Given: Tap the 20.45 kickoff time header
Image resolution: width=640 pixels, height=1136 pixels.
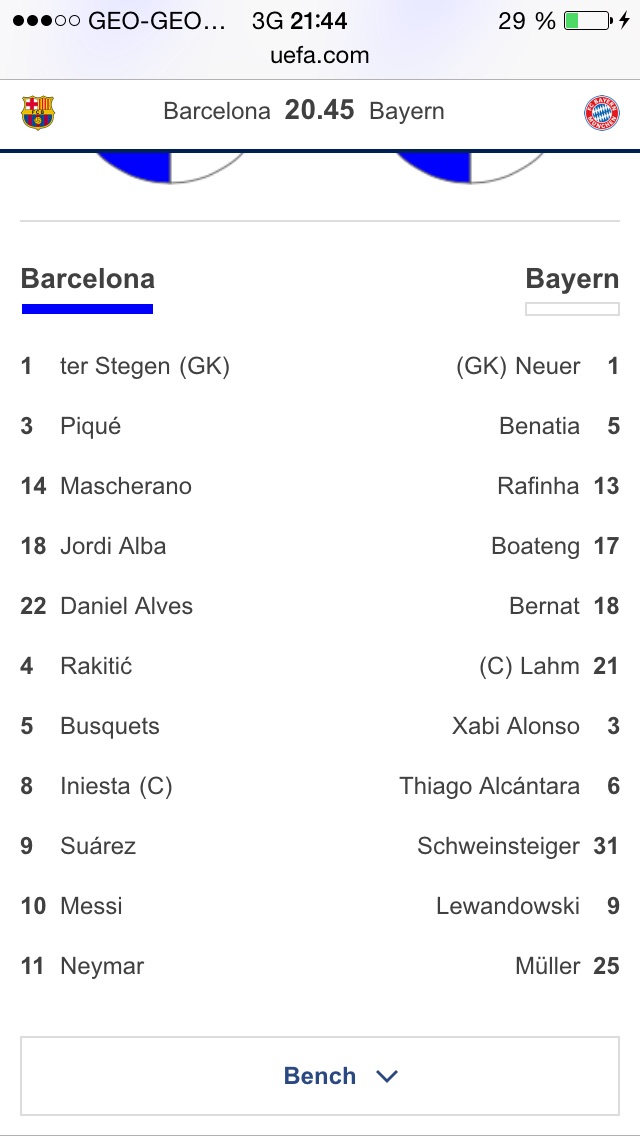Looking at the screenshot, I should pos(319,111).
